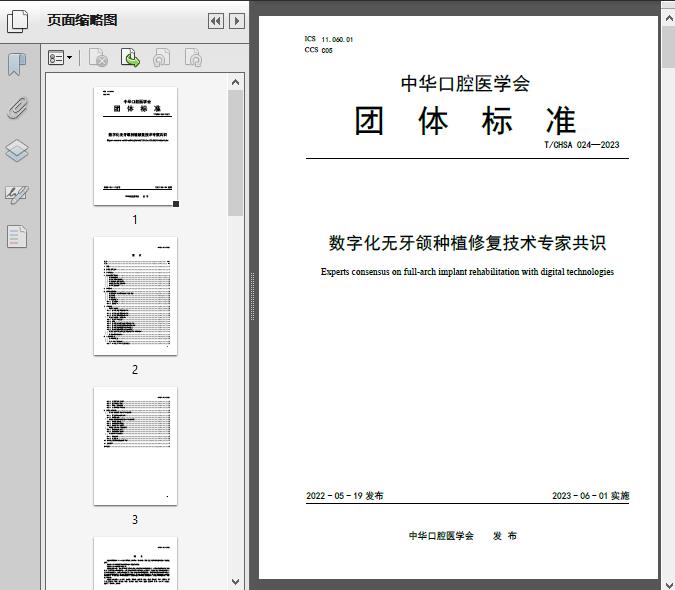This screenshot has width=675, height=590.
Task: Click the 页面缩略图 panel title
Action: tap(82, 20)
